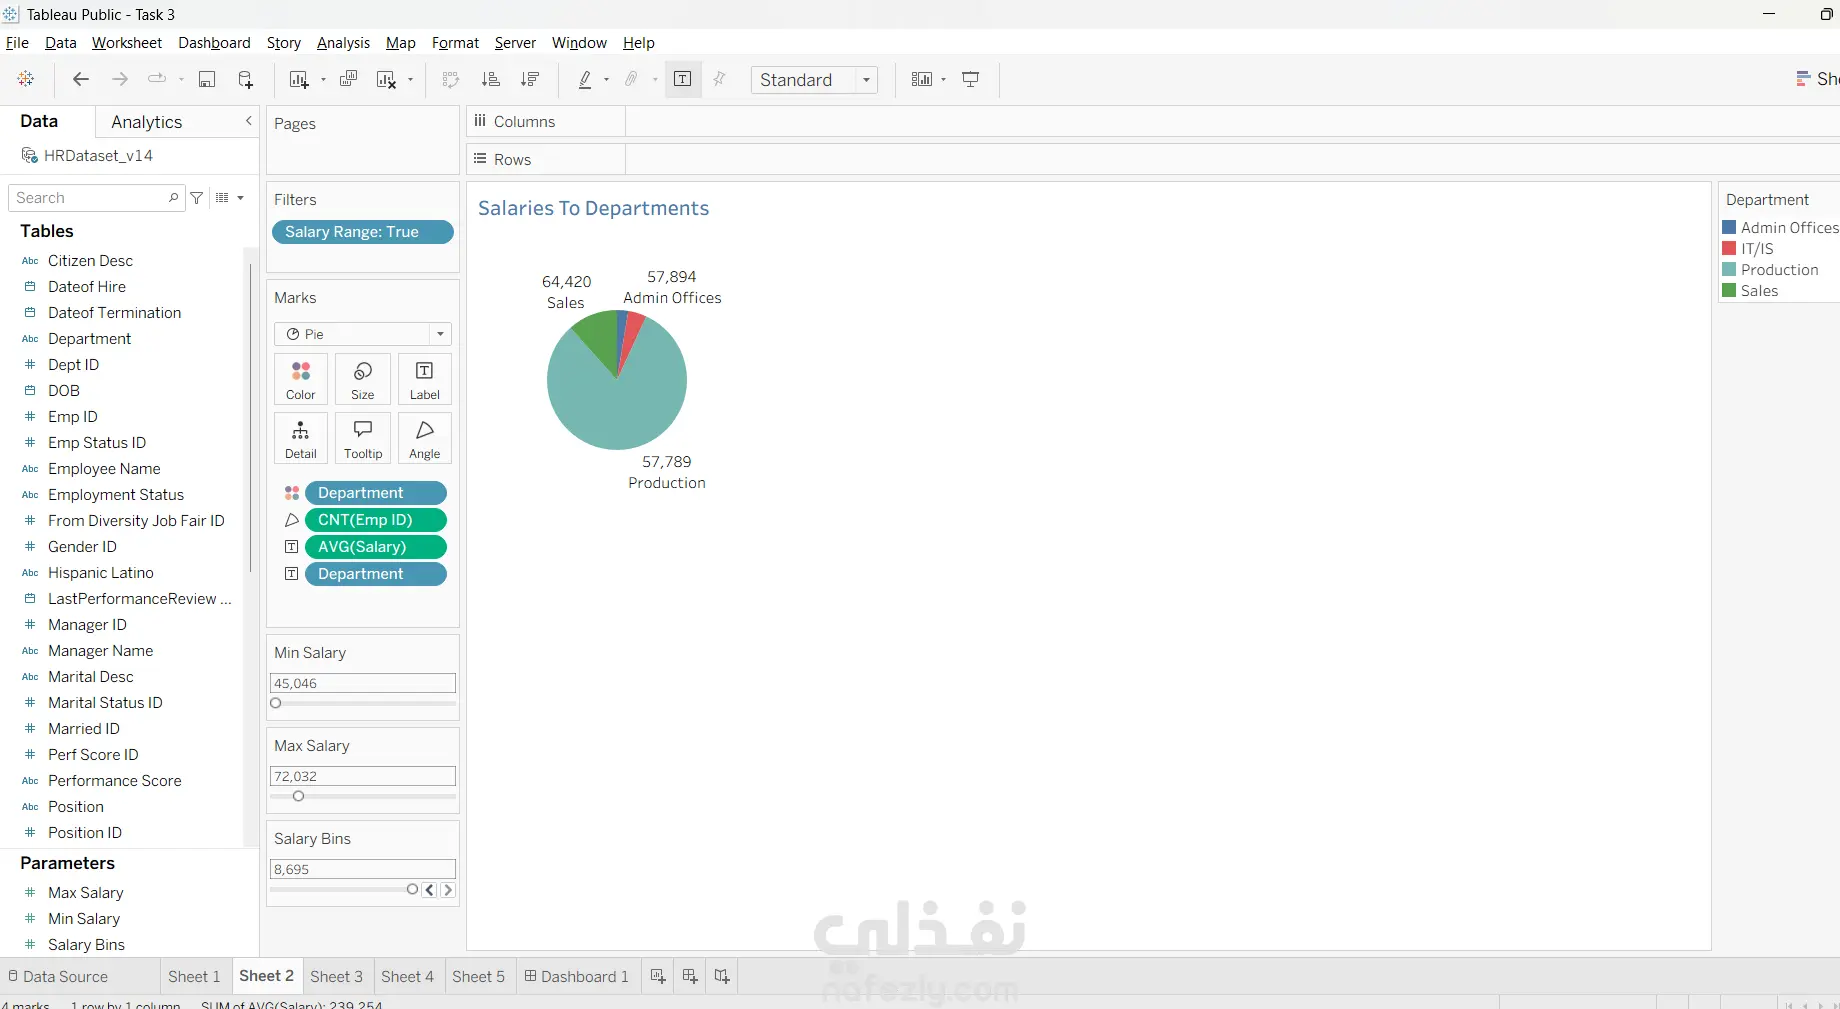Select the Department field in Tables
Image resolution: width=1840 pixels, height=1009 pixels.
89,339
